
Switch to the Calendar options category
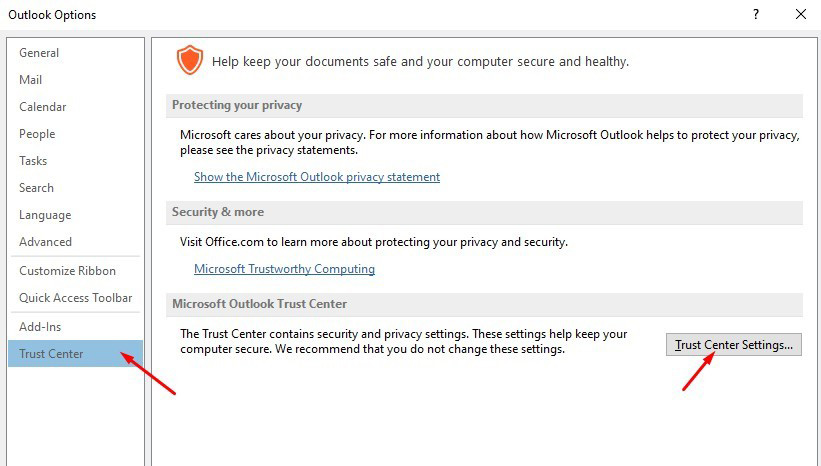tap(43, 107)
